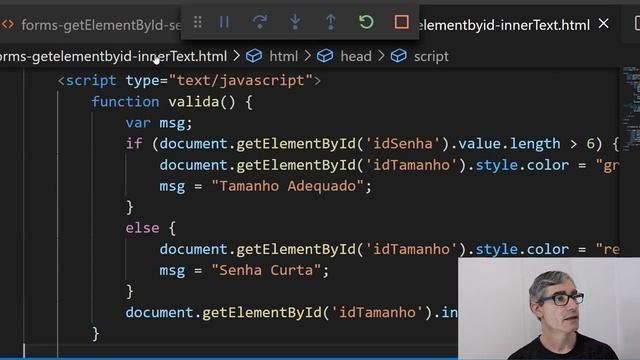Open the script breadcrumb segment

pos(431,56)
